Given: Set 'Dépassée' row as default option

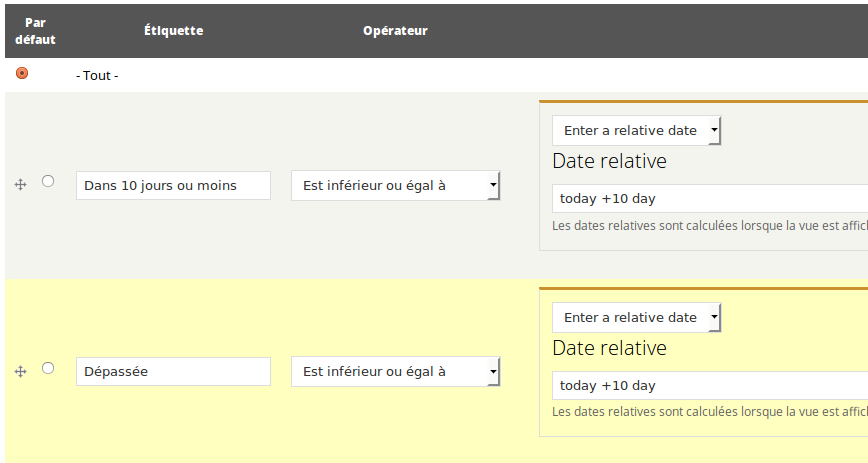Looking at the screenshot, I should [x=48, y=368].
